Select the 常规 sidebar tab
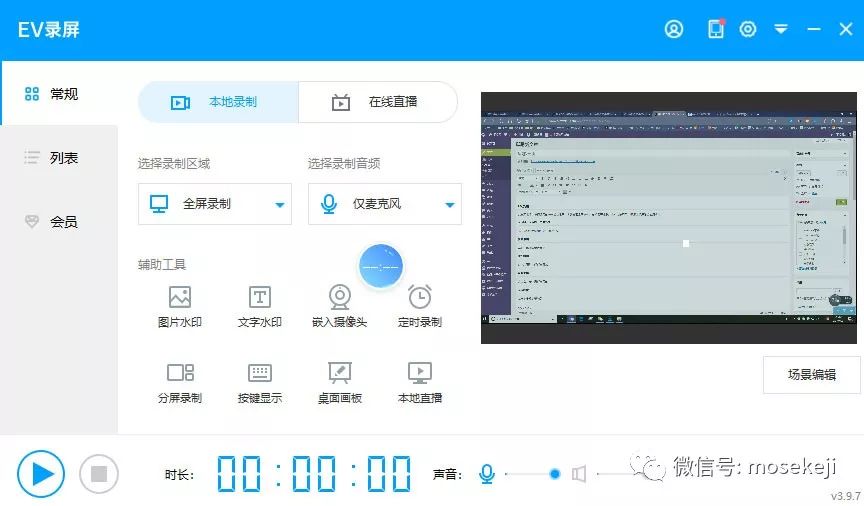The width and height of the screenshot is (864, 506). (x=59, y=94)
